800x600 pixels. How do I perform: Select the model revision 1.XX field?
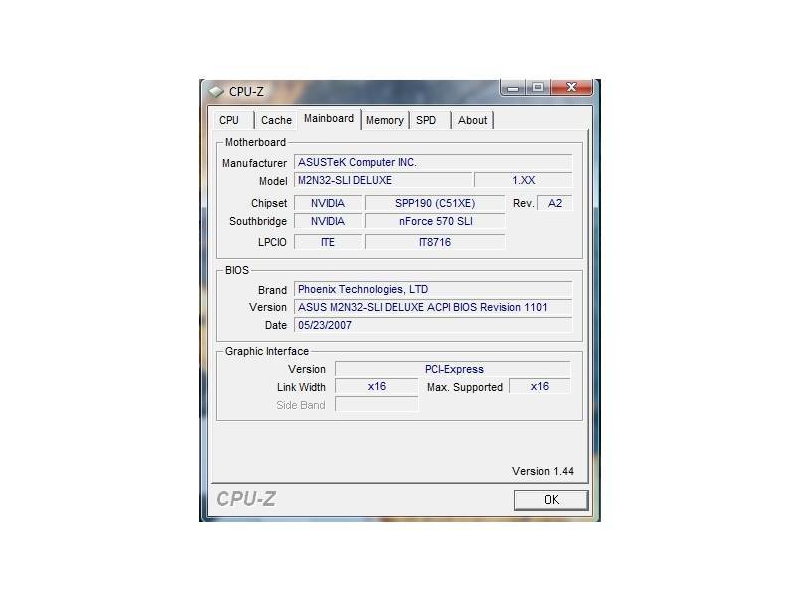523,180
